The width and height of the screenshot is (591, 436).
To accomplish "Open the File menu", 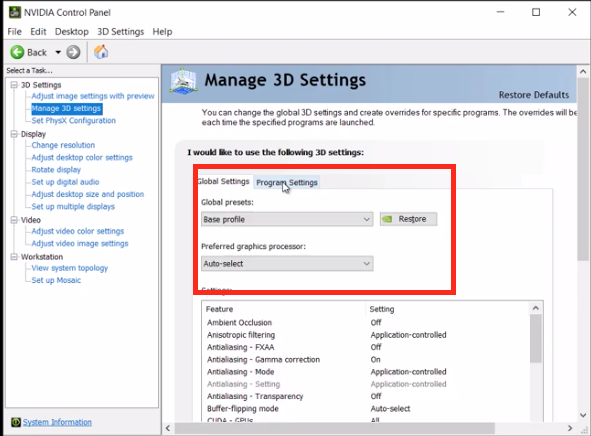I will (x=15, y=32).
